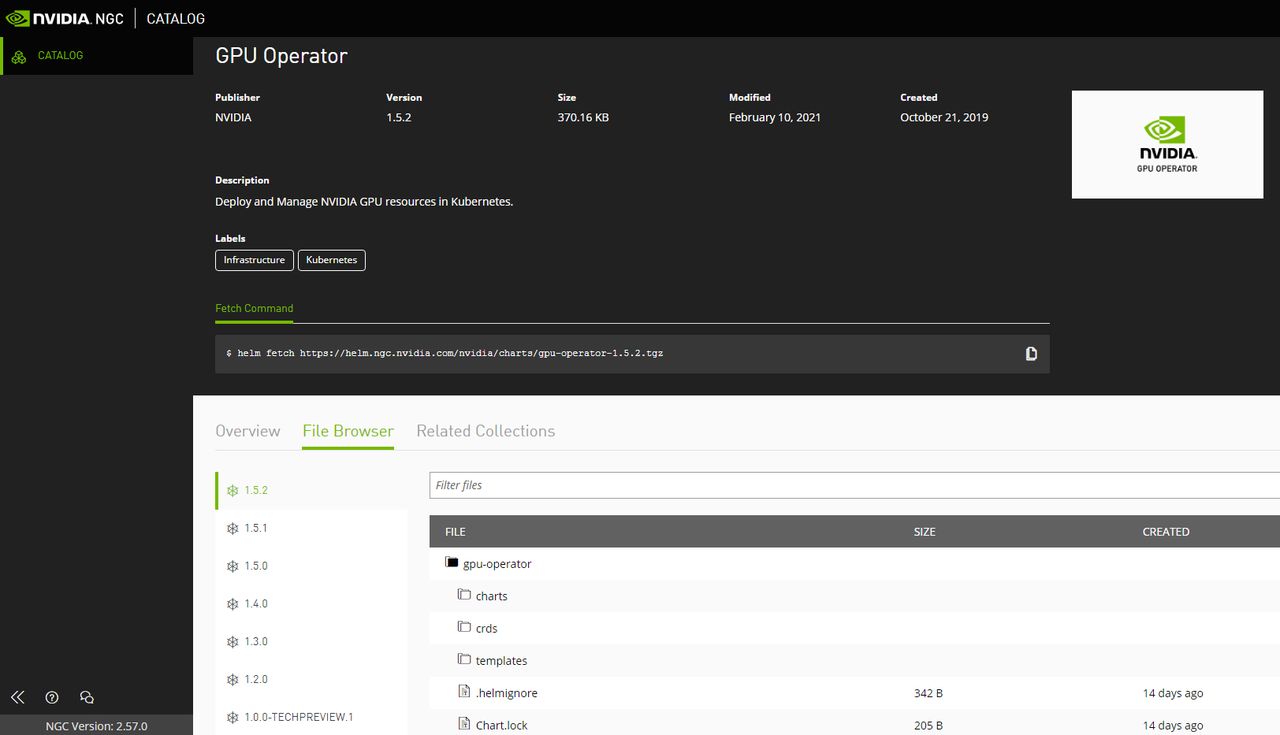Open the Related Collections tab

(485, 431)
